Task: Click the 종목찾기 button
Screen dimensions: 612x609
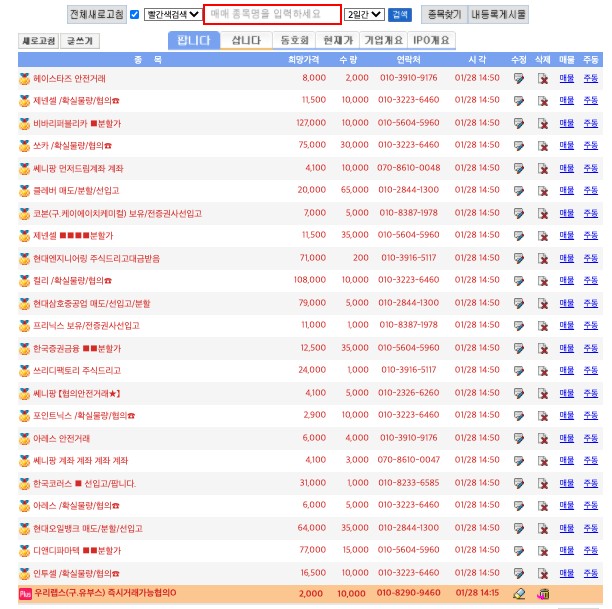Action: [x=445, y=15]
